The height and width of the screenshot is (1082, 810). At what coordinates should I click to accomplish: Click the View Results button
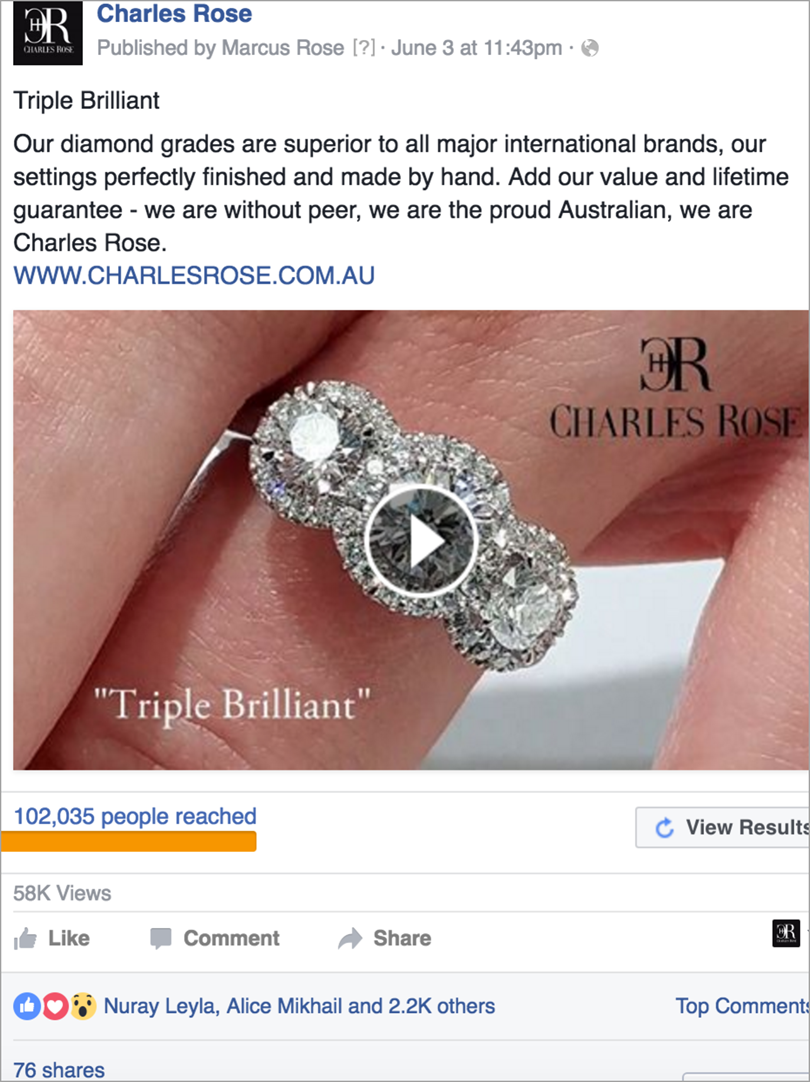click(x=722, y=827)
